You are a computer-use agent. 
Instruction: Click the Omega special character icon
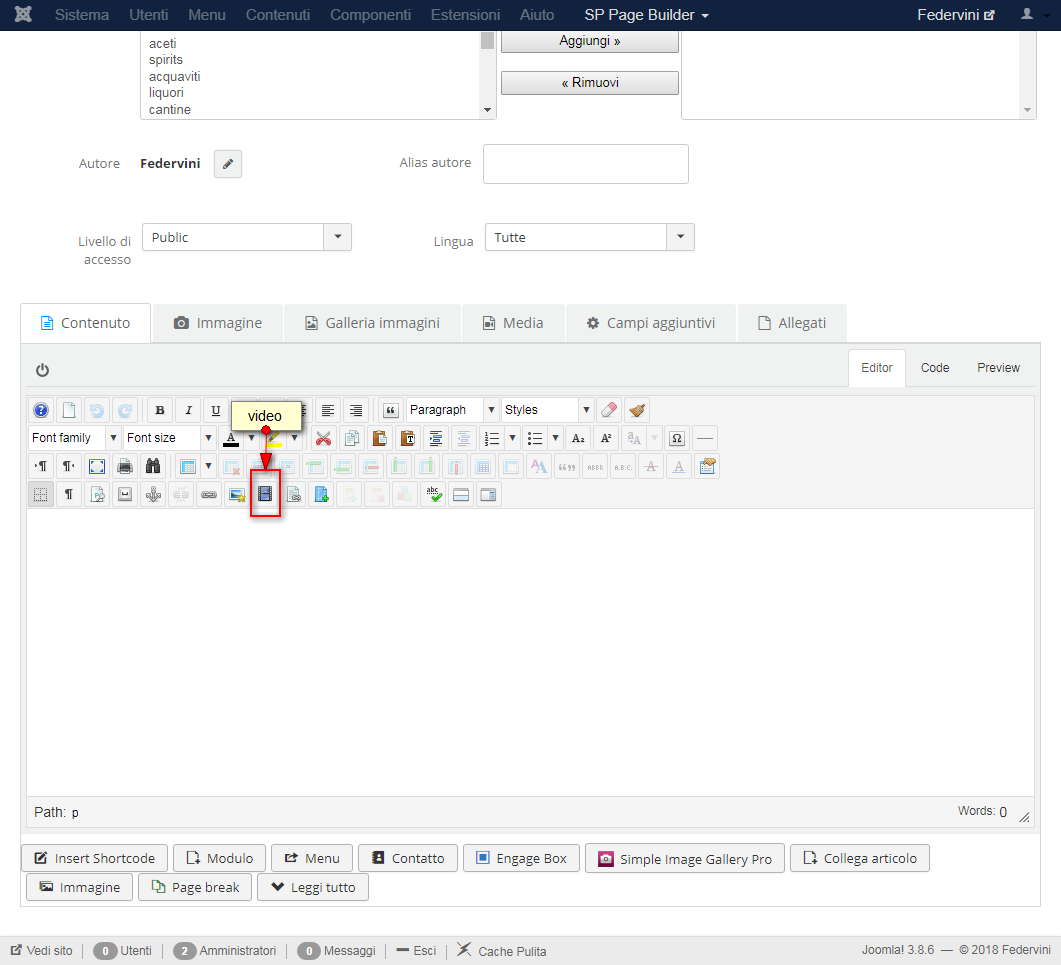pyautogui.click(x=677, y=439)
